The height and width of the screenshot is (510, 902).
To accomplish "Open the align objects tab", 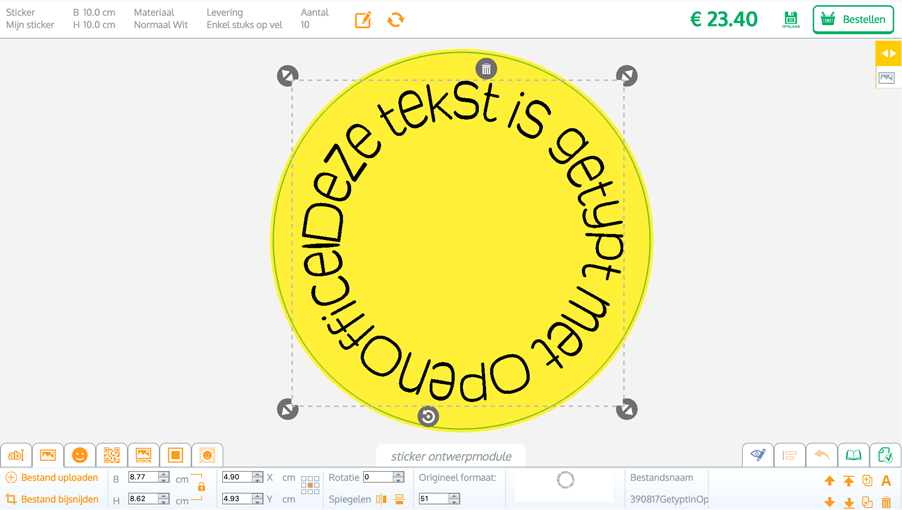I will (790, 455).
